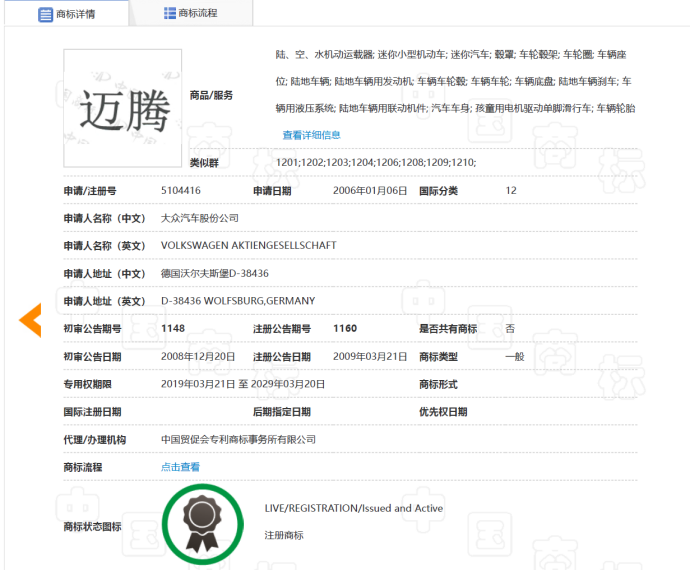
Task: Open the 商标详情 tab
Action: pyautogui.click(x=66, y=14)
